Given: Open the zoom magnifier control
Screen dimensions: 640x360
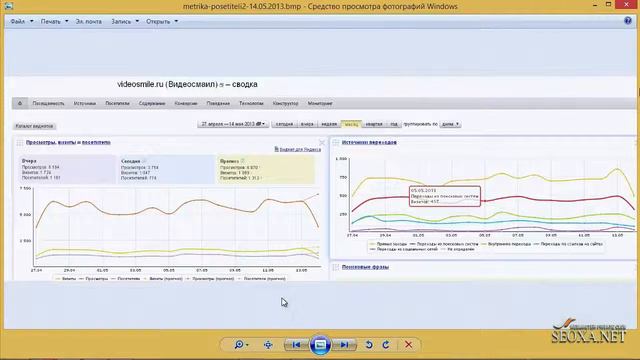Looking at the screenshot, I should point(241,345).
